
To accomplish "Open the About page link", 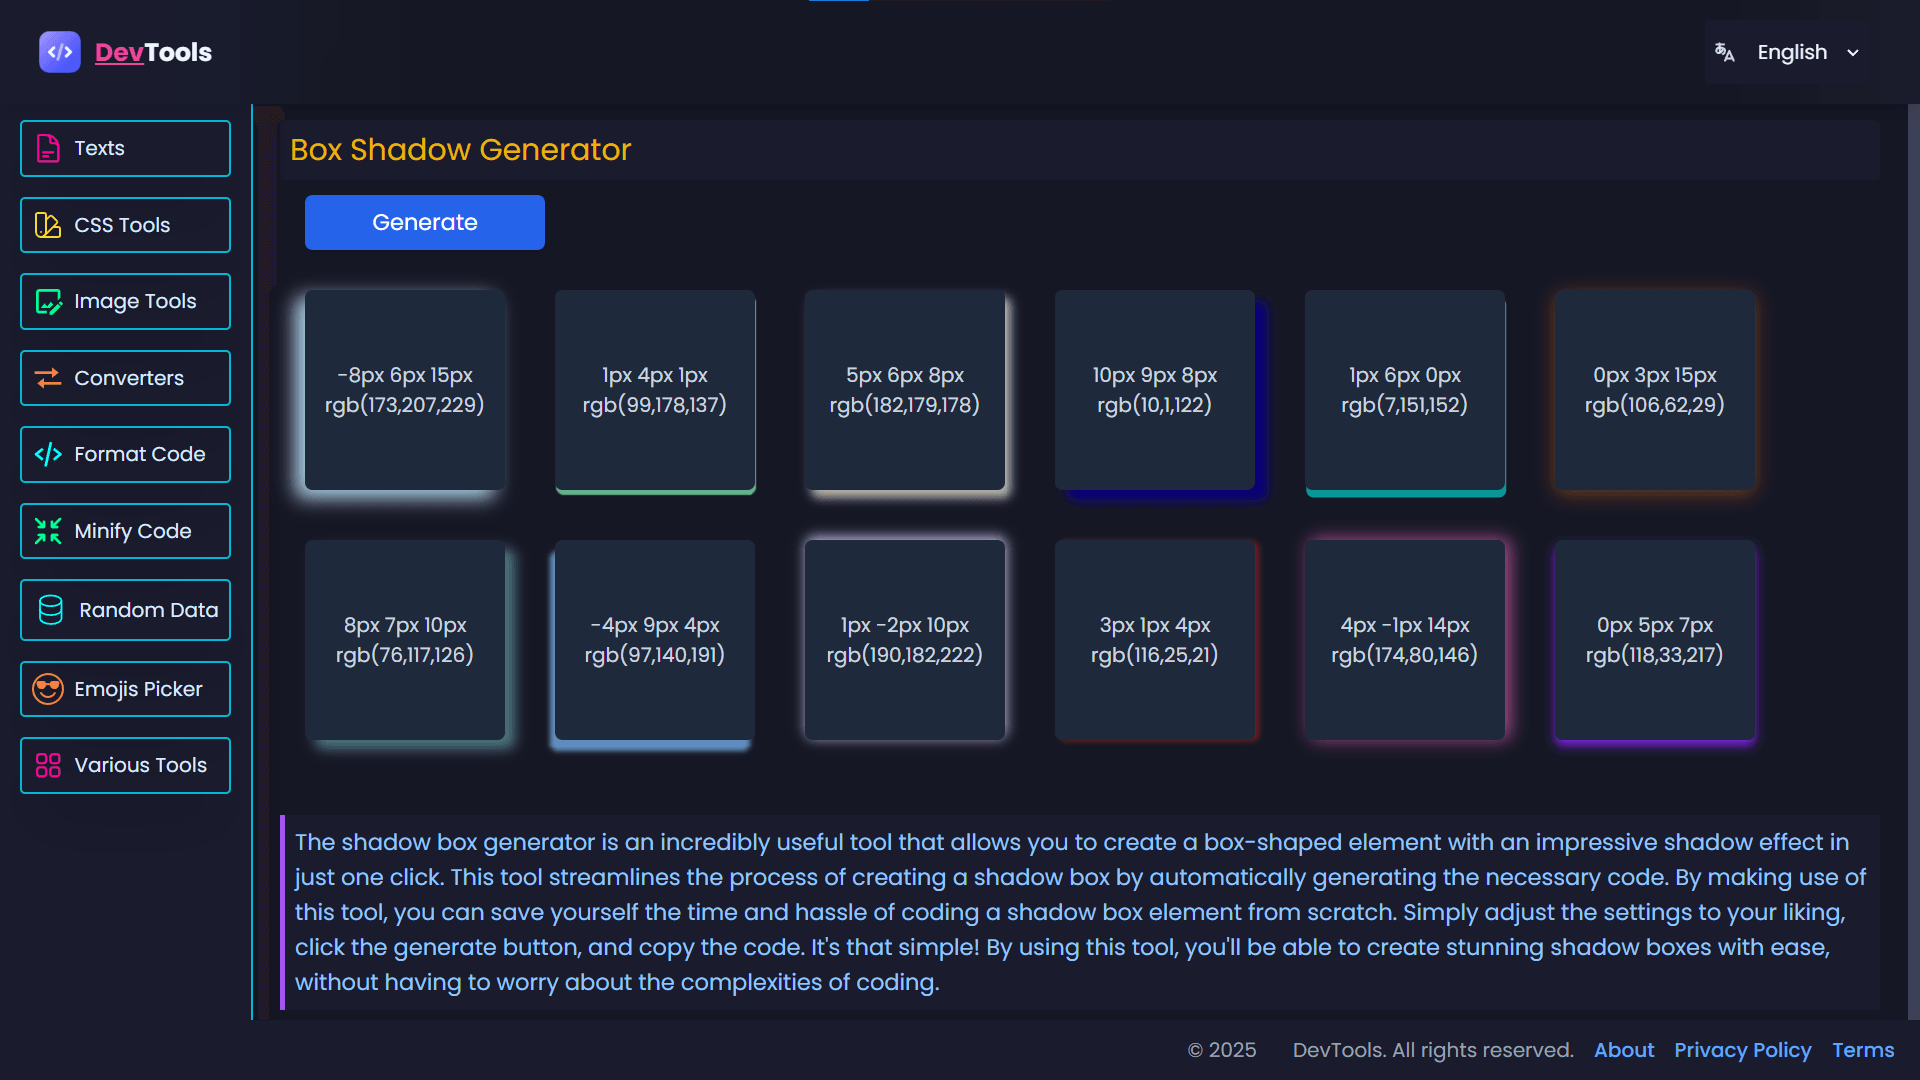I will tap(1623, 1050).
